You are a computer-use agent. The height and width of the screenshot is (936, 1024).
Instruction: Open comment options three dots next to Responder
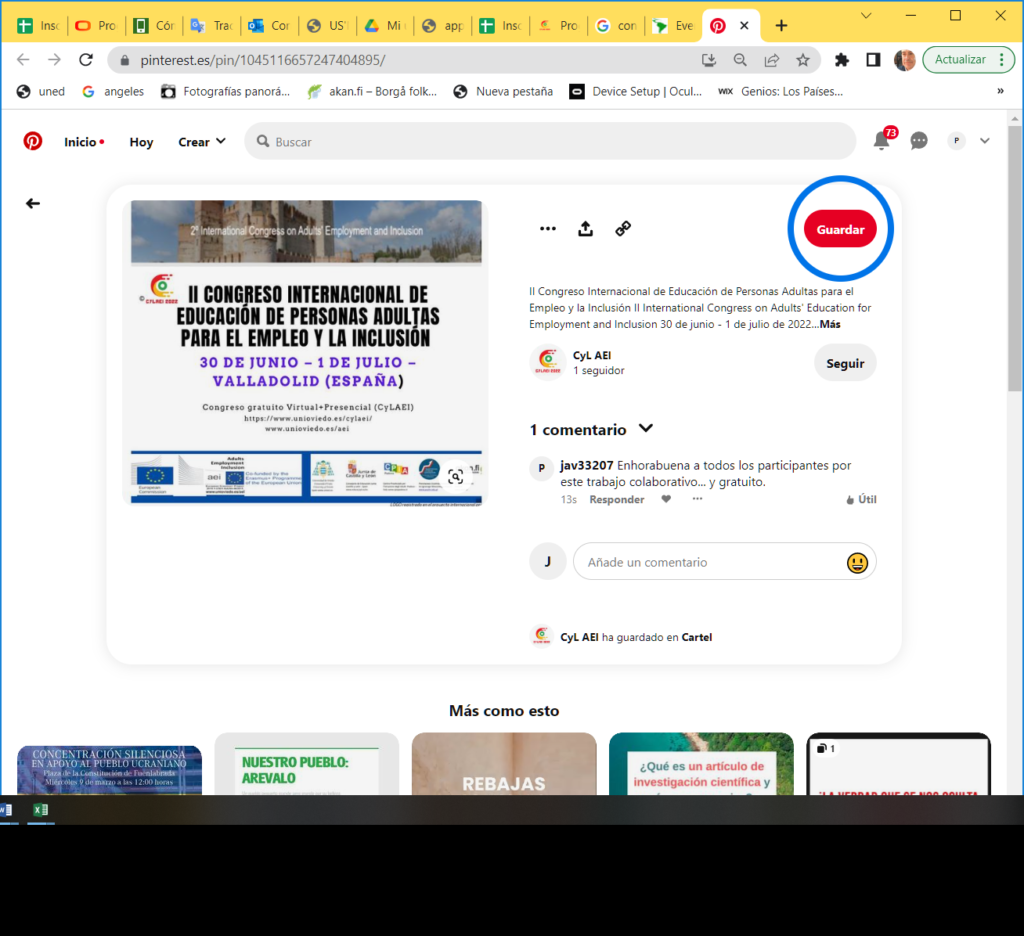coord(697,499)
